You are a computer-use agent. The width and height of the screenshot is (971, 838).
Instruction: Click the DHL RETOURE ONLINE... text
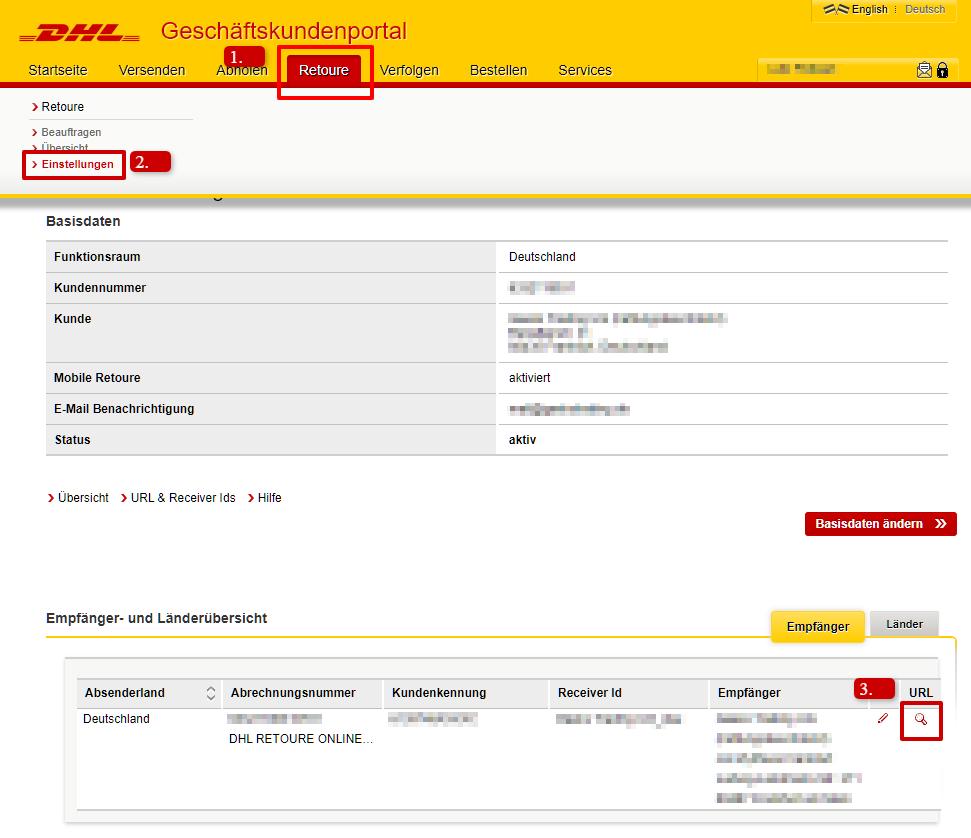tap(301, 739)
